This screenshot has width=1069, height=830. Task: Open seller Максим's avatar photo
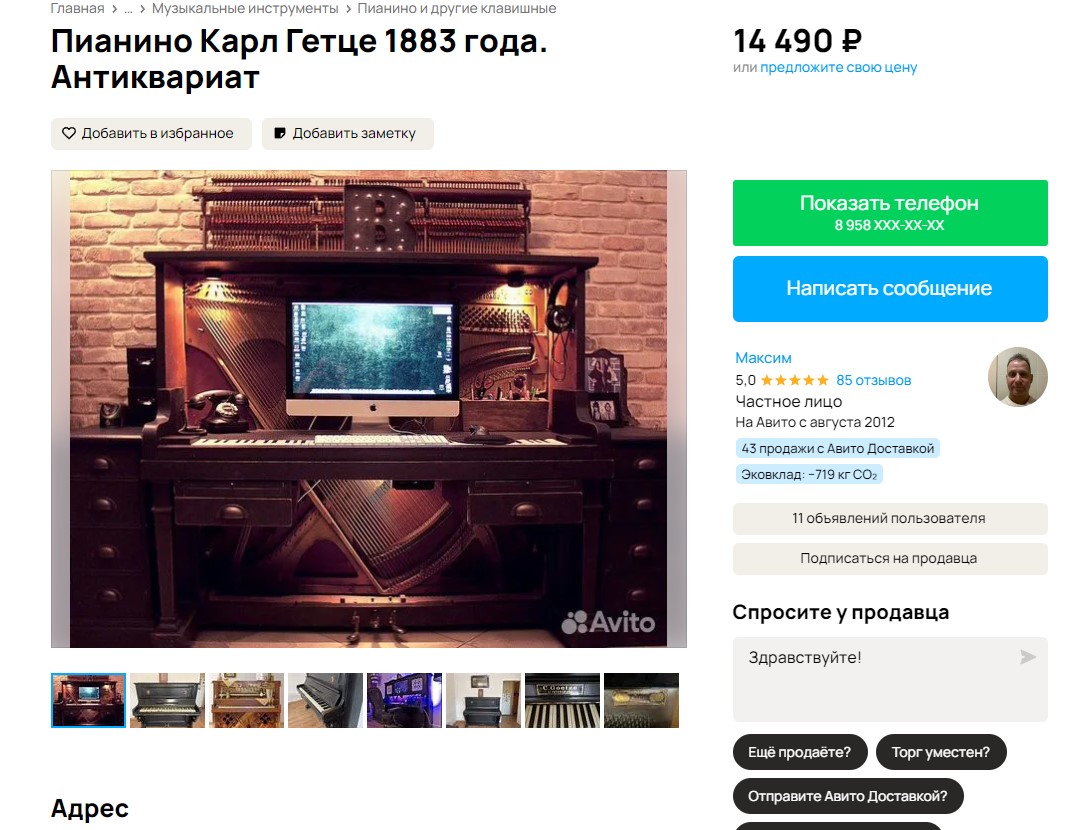(x=1017, y=376)
